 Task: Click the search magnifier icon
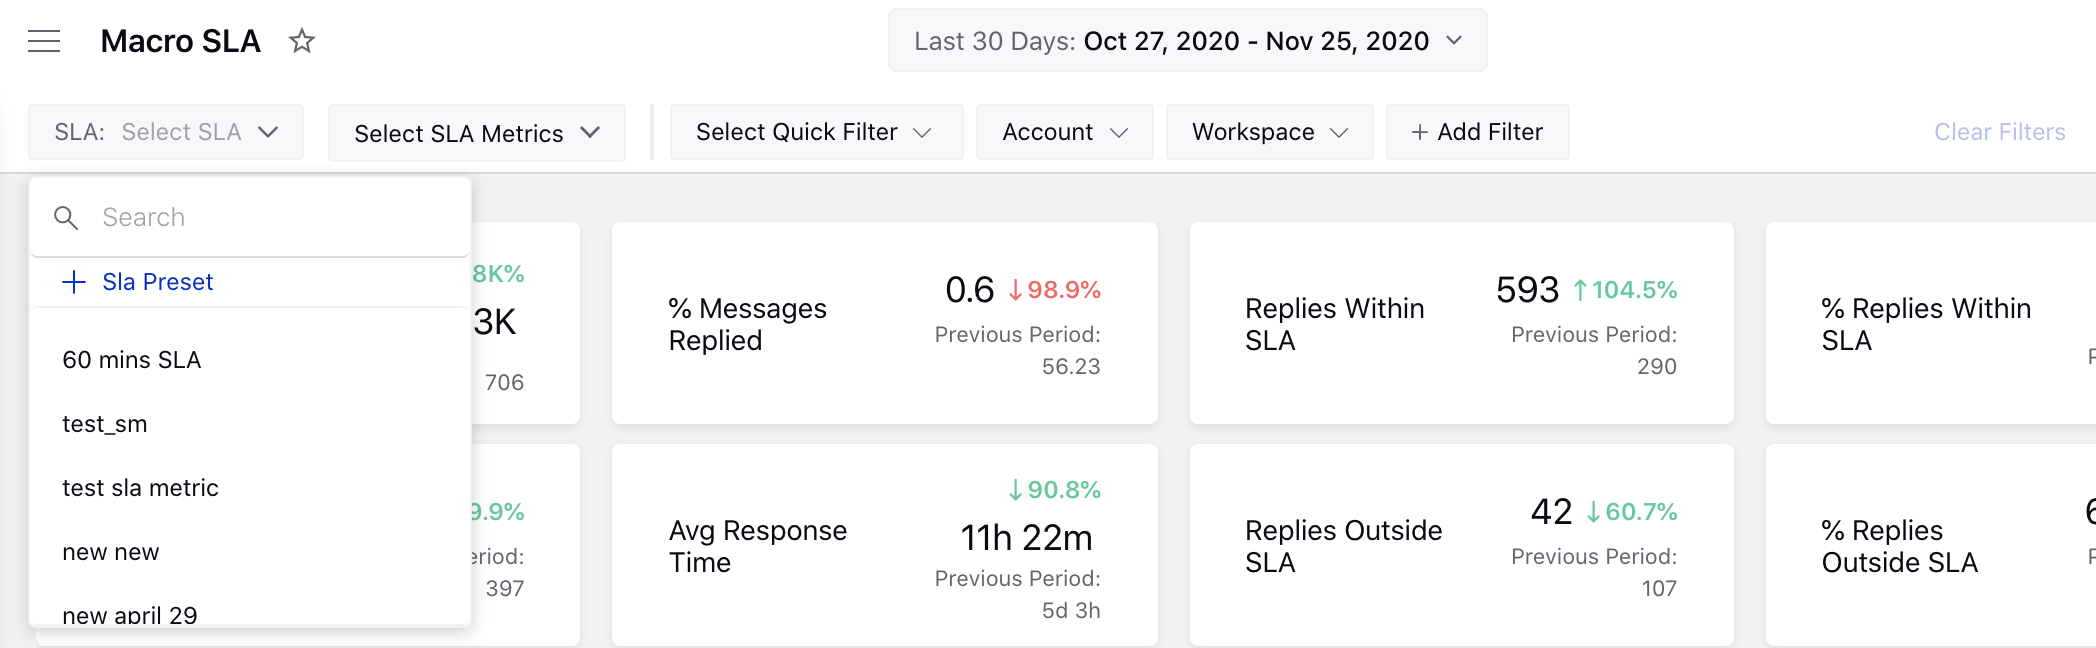66,217
